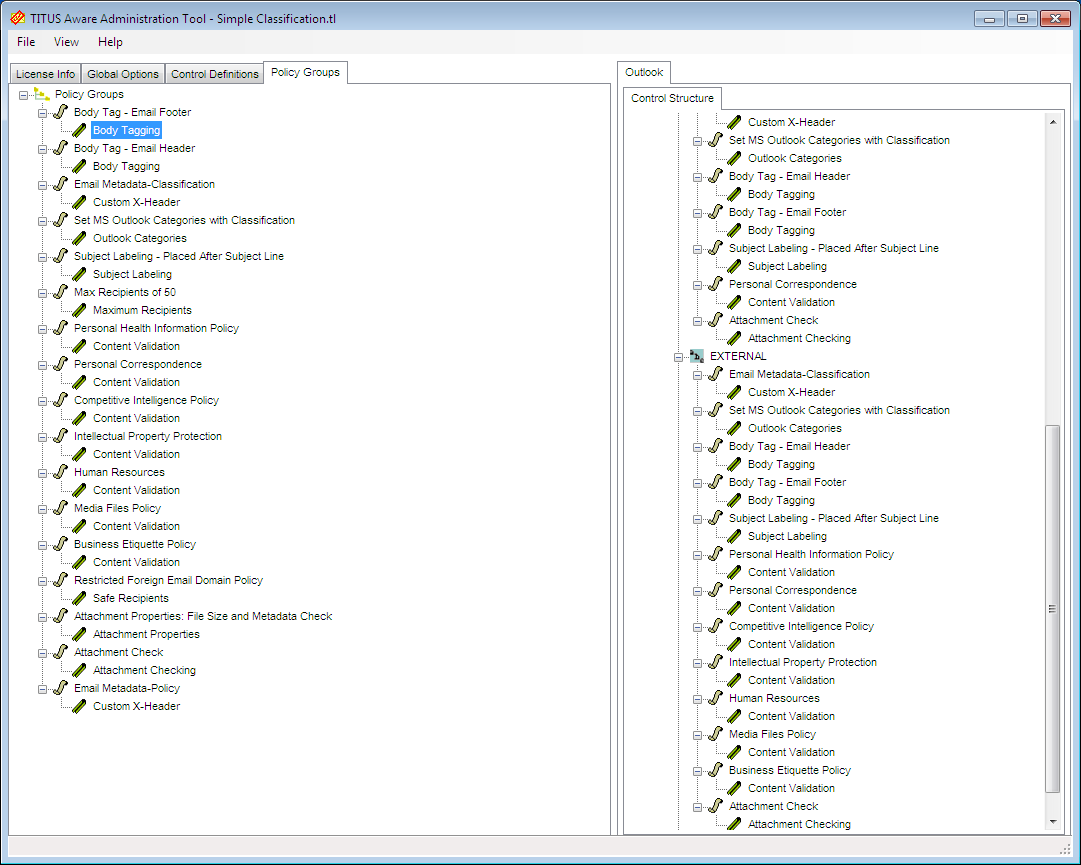This screenshot has width=1081, height=865.
Task: Open the View menu
Action: [x=66, y=42]
